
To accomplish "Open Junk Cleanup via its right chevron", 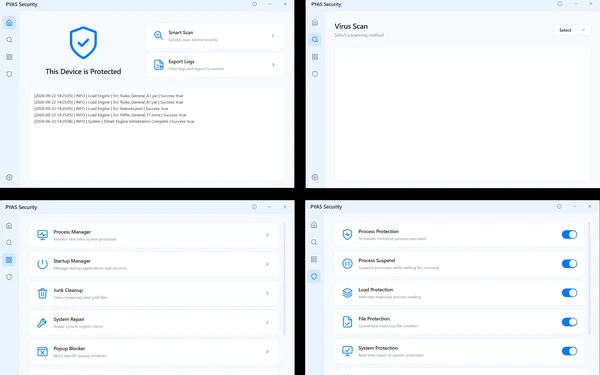I will (x=267, y=293).
